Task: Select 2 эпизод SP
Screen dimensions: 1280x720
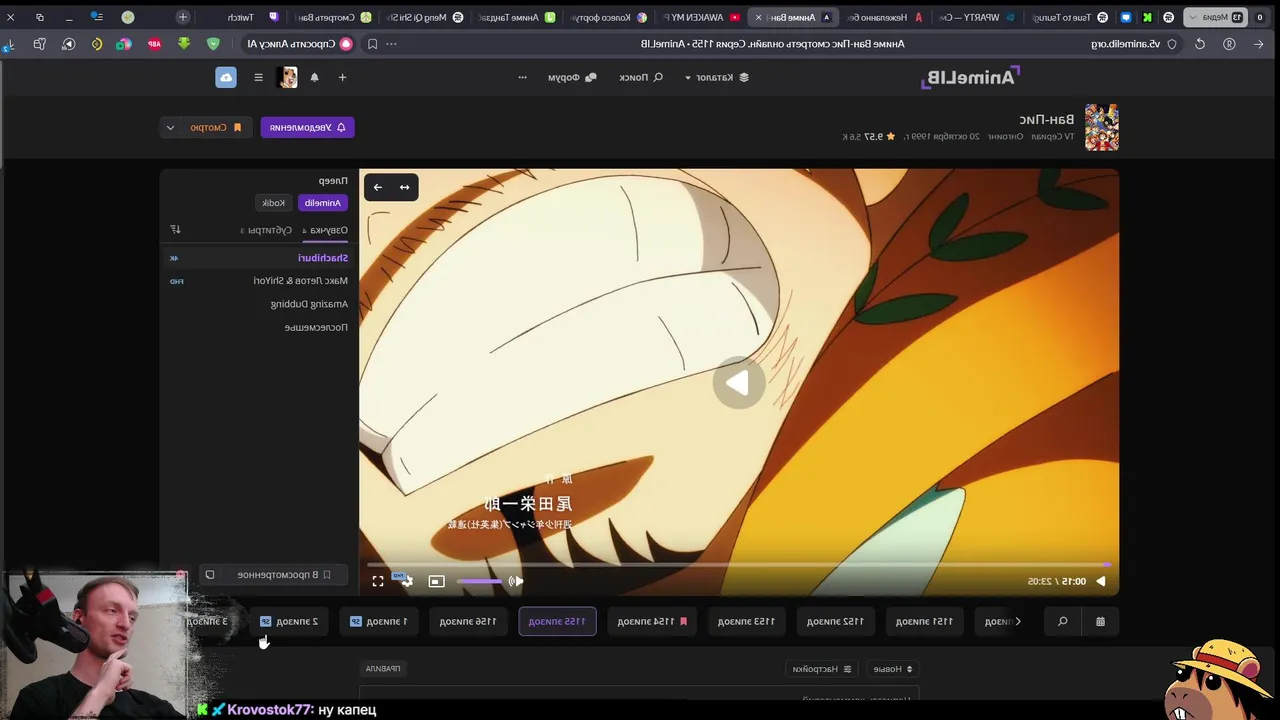Action: click(289, 621)
